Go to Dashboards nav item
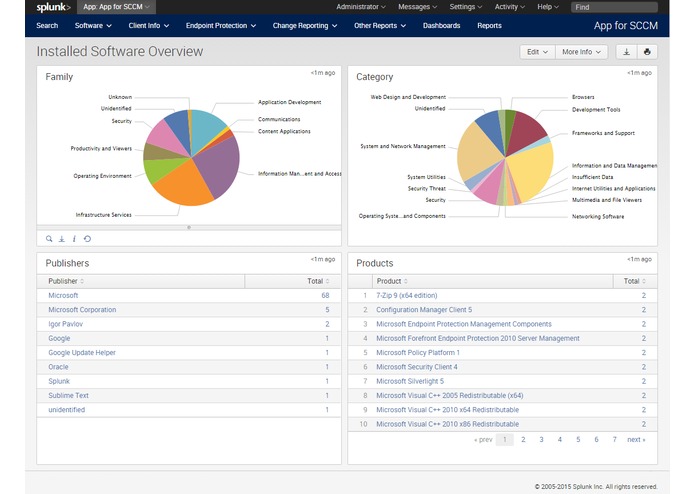Viewport: 695px width, 494px height. coord(441,26)
